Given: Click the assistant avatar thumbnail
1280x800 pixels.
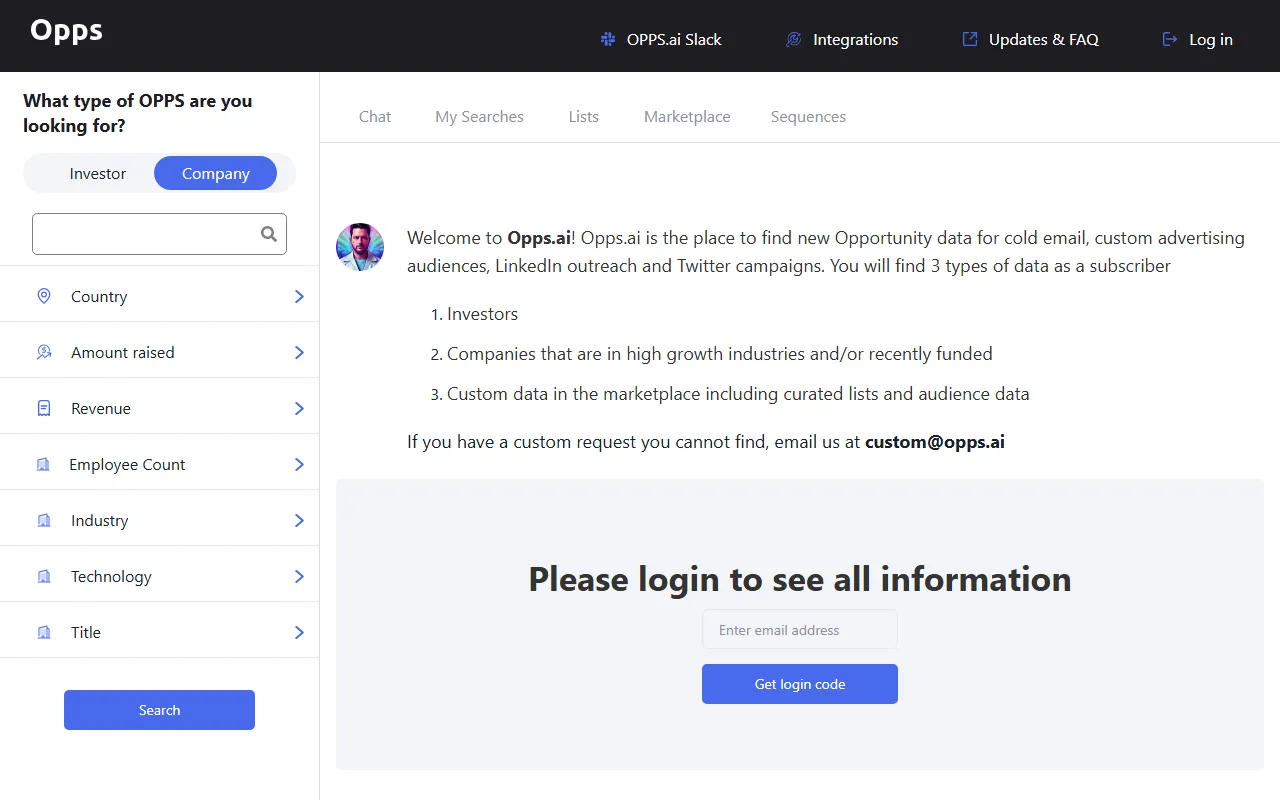Looking at the screenshot, I should pyautogui.click(x=360, y=247).
